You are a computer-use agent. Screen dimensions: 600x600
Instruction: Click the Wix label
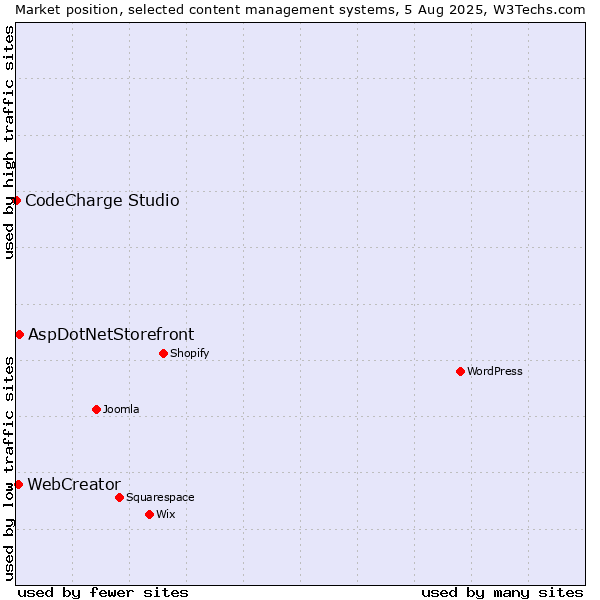pos(166,515)
